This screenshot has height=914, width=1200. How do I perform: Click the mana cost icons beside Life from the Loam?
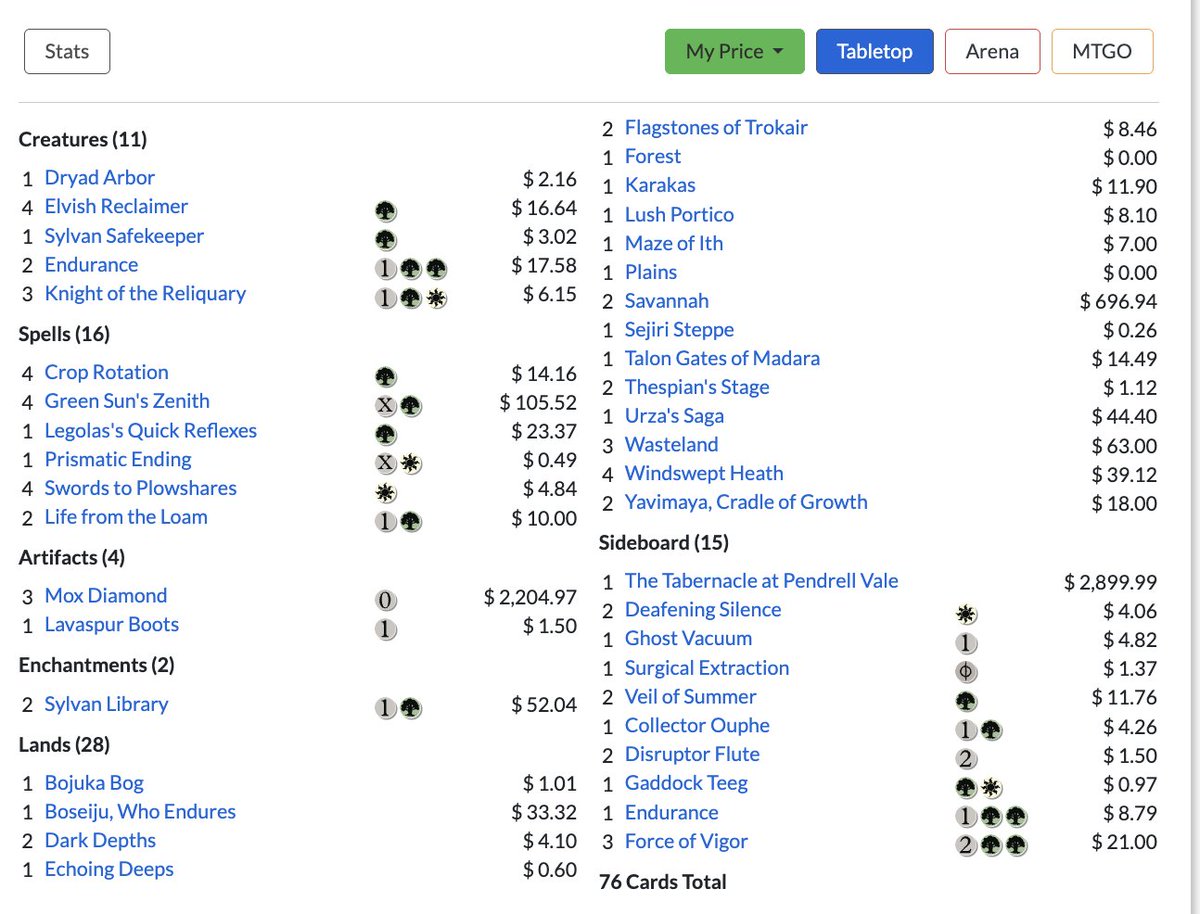398,521
